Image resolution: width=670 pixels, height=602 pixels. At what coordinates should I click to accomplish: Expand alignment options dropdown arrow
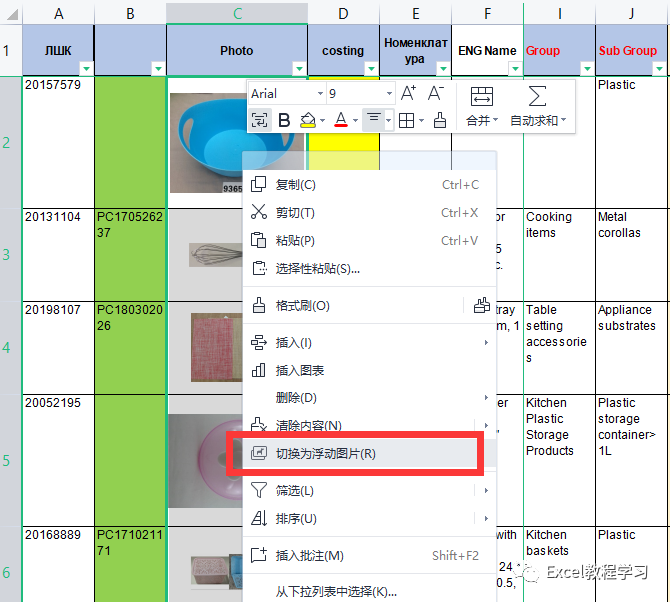[388, 121]
